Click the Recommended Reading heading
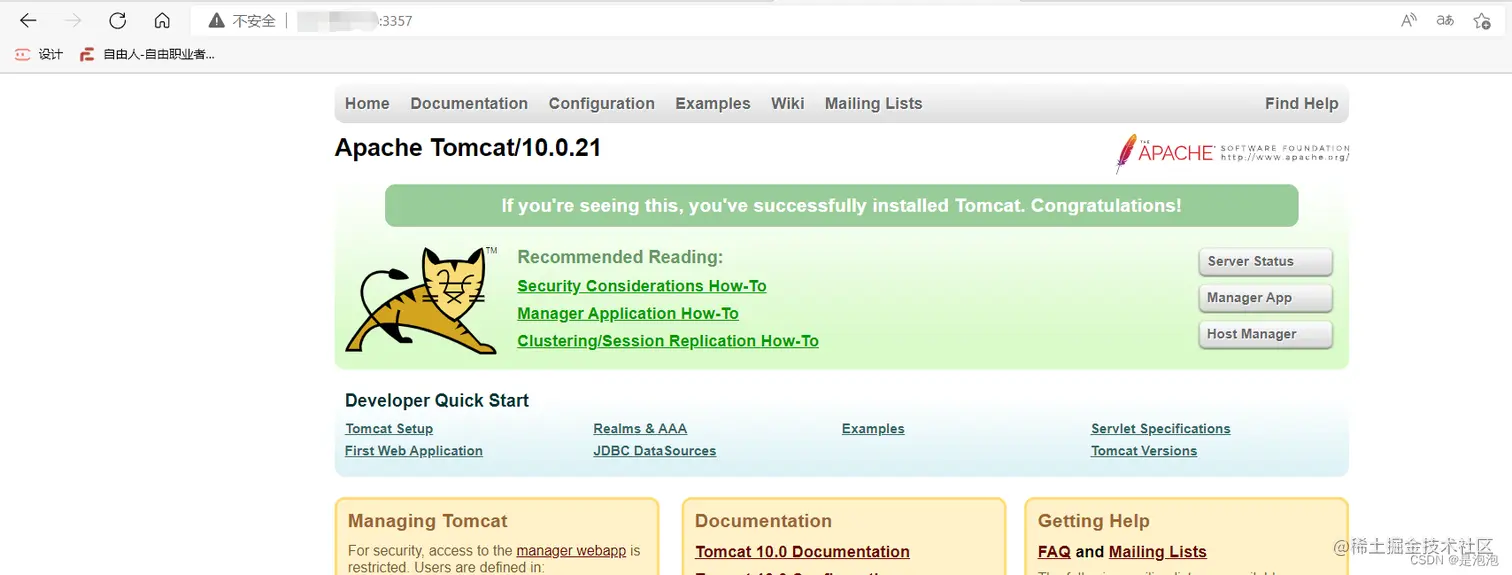Image resolution: width=1512 pixels, height=575 pixels. coord(620,257)
